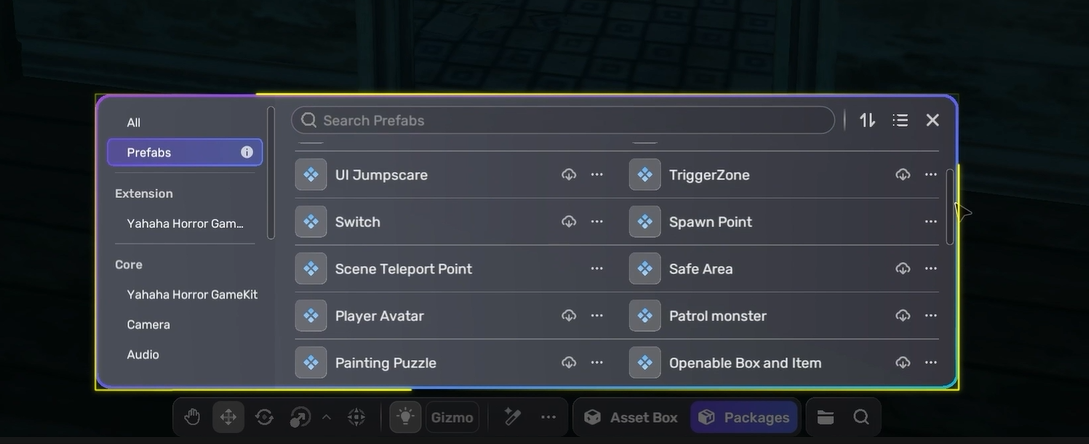
Task: Switch to the Packages tab
Action: tap(744, 417)
